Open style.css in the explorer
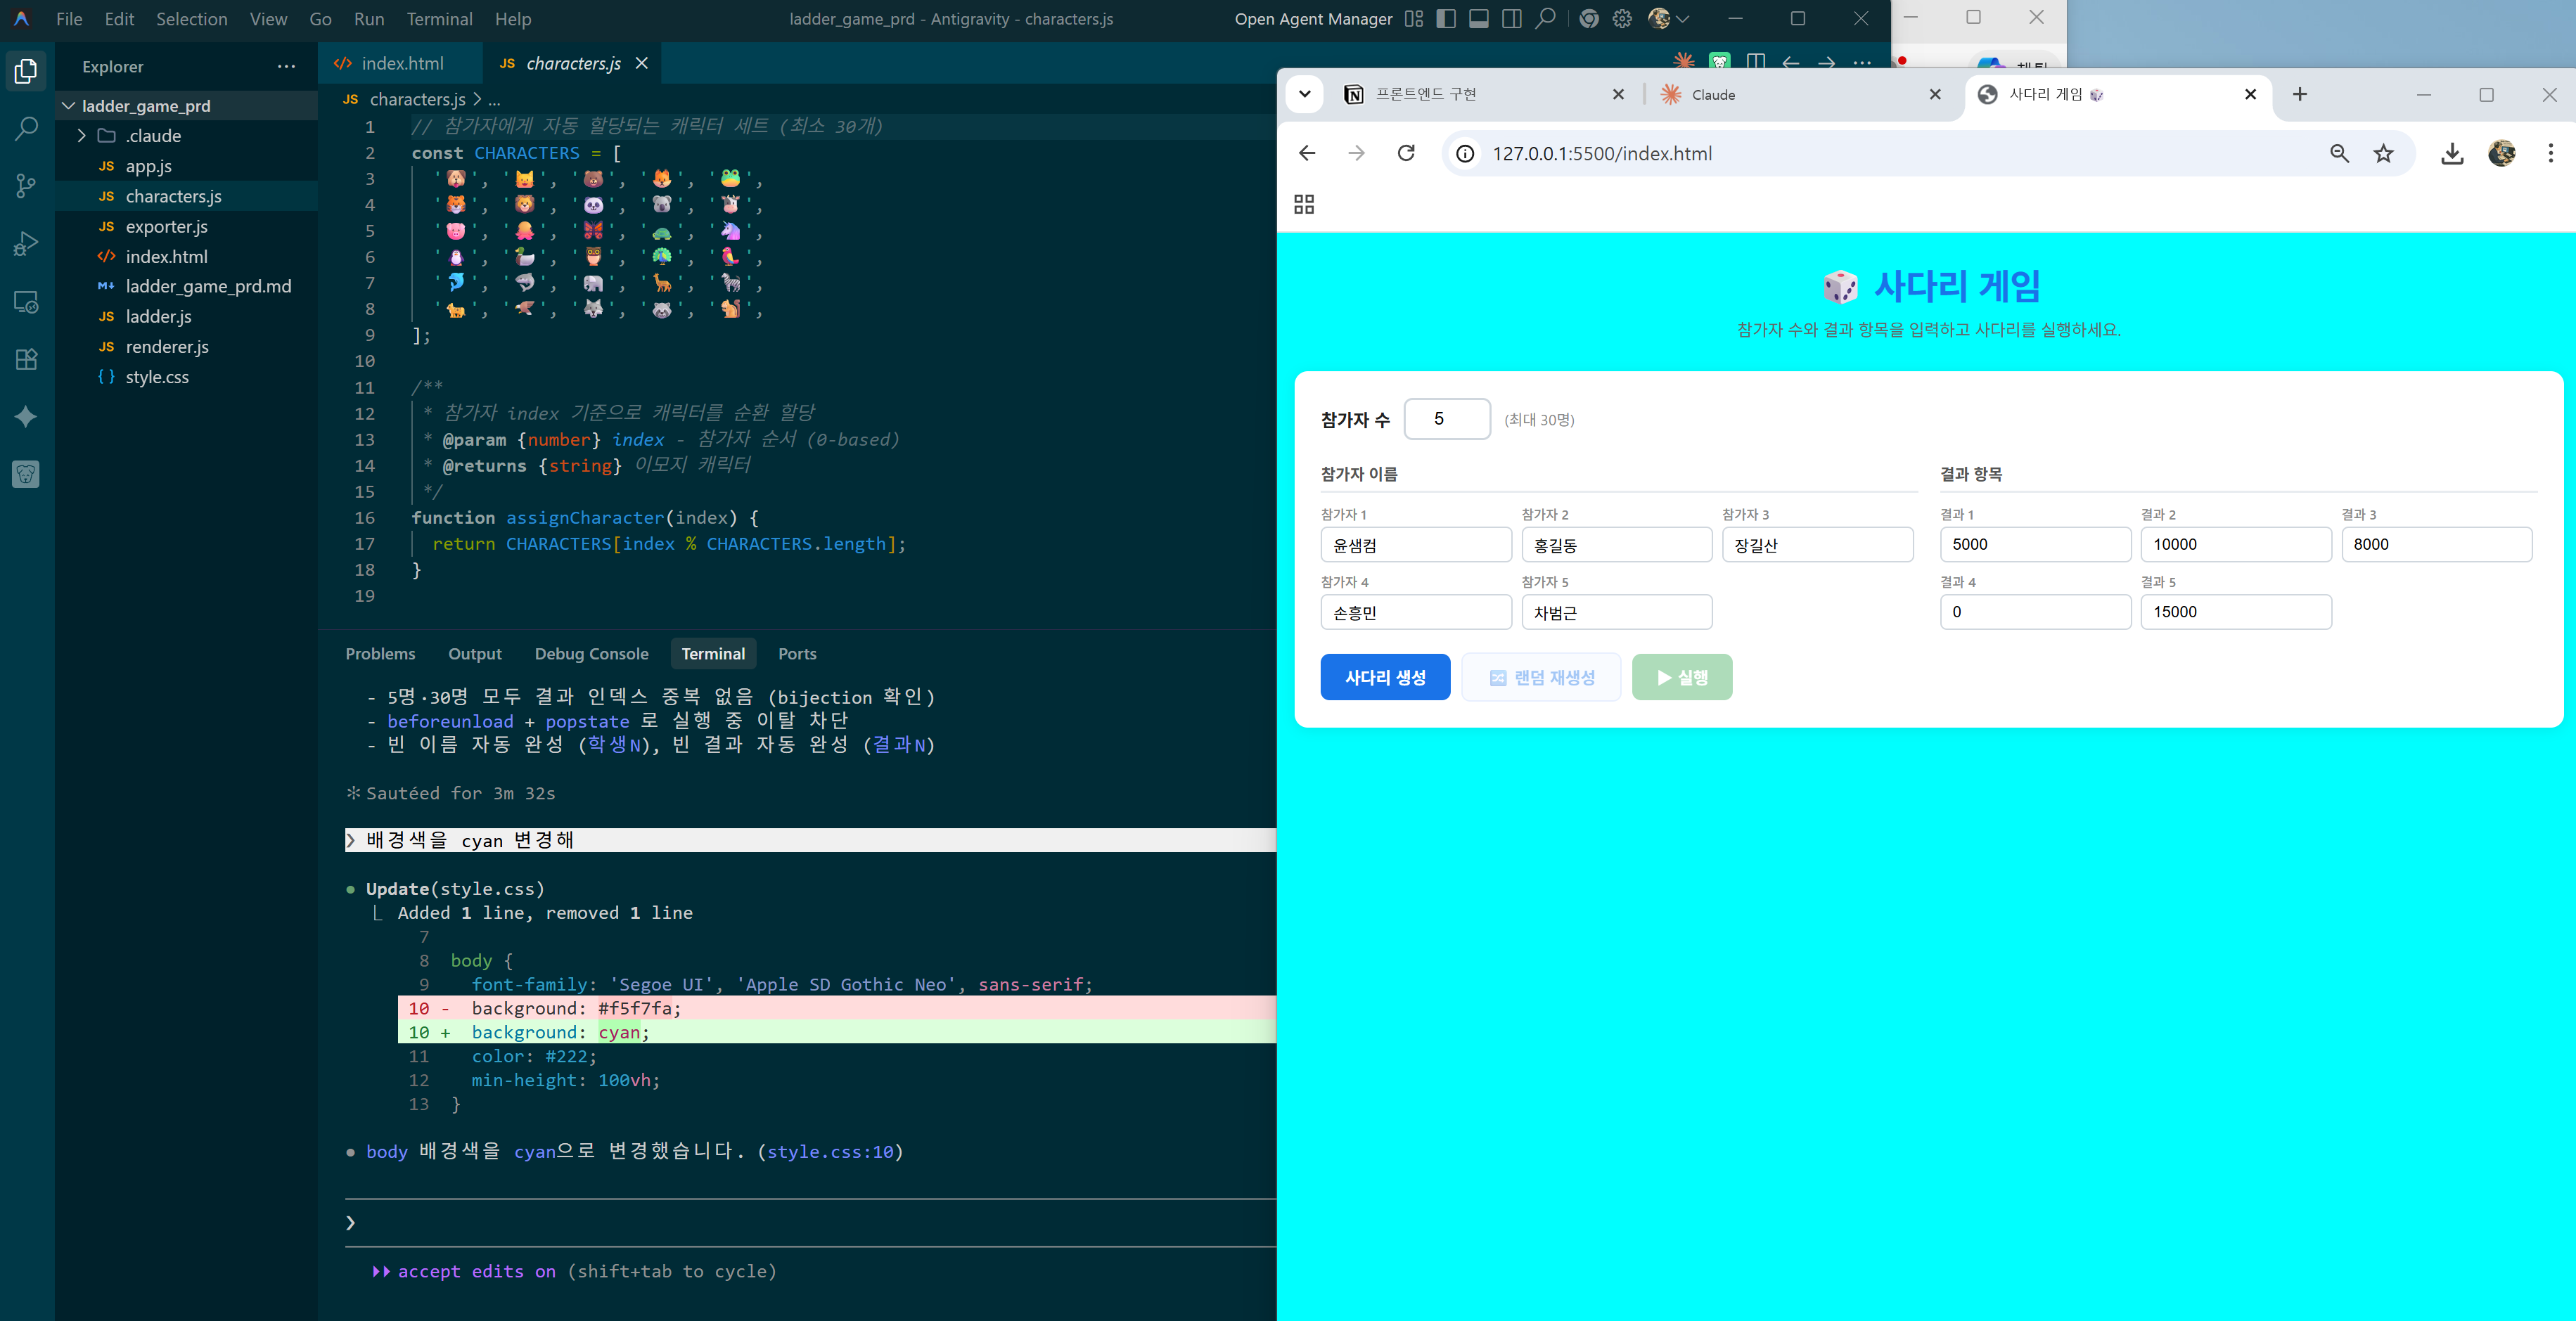Image resolution: width=2576 pixels, height=1321 pixels. 157,377
